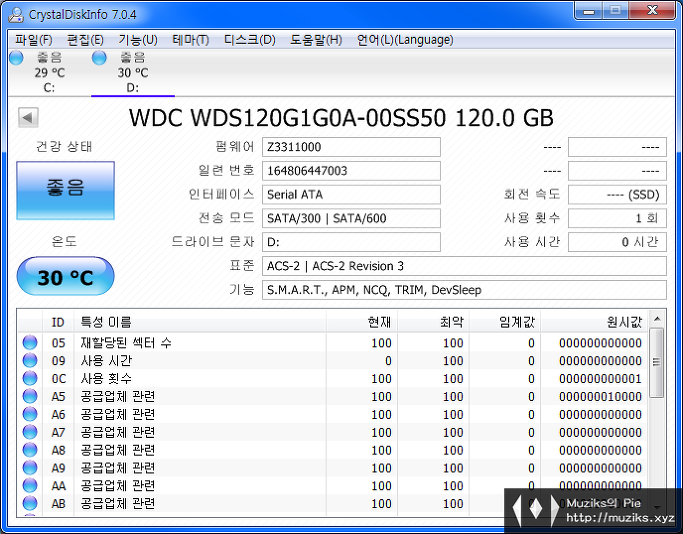Click the drive letter field D:

[351, 242]
